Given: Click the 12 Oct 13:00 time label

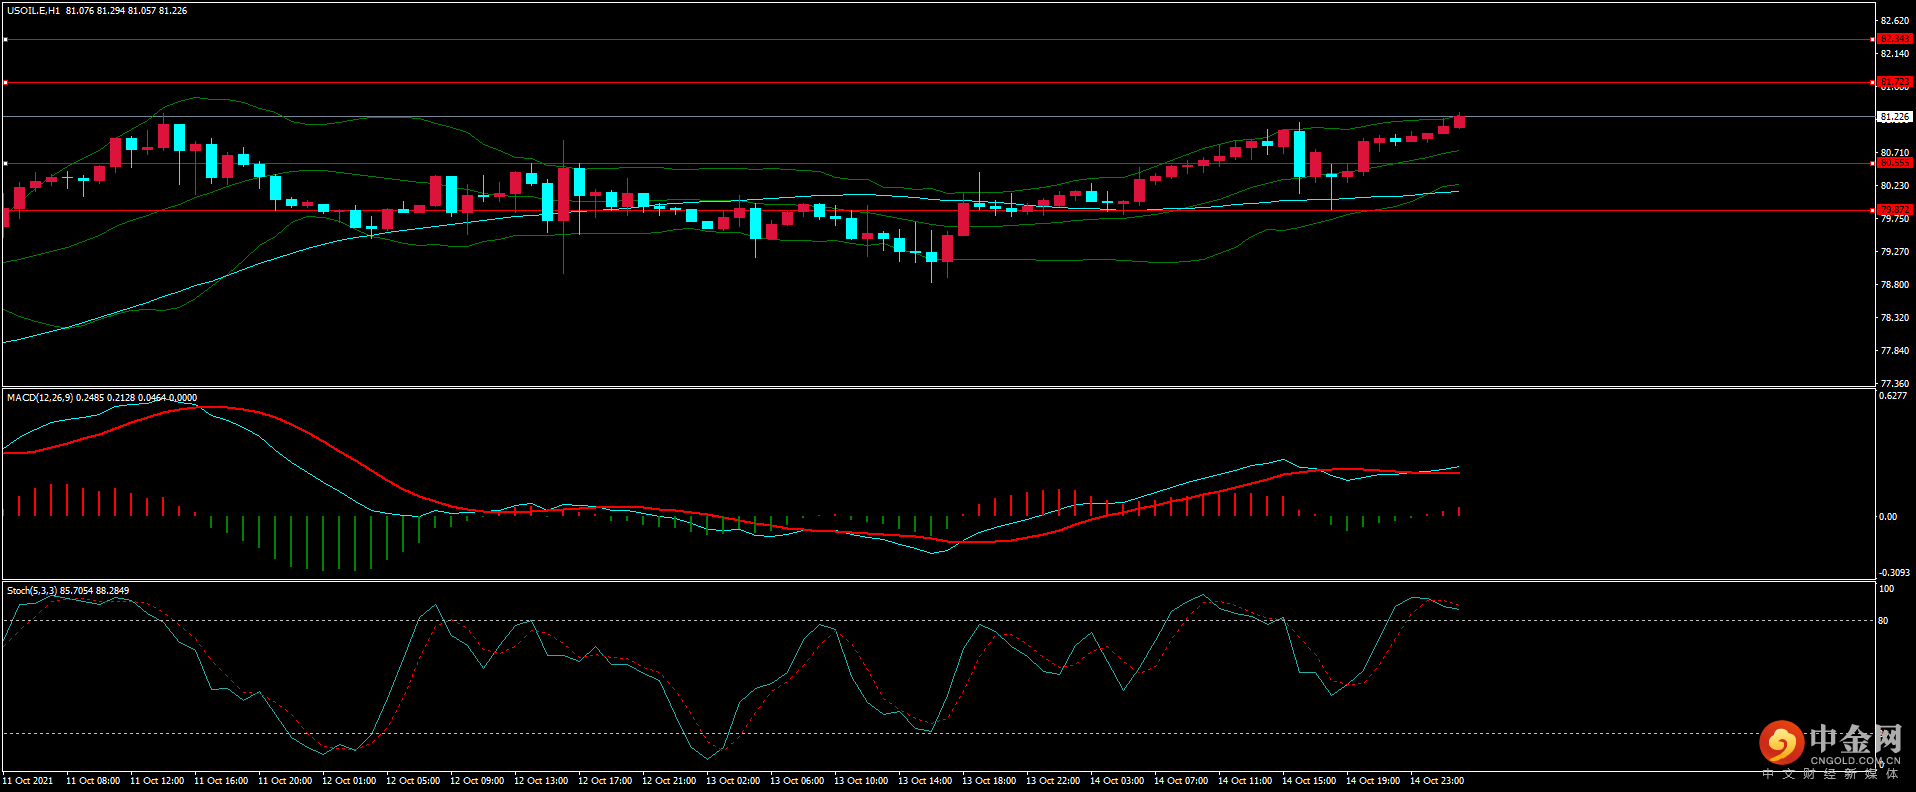Looking at the screenshot, I should (x=541, y=781).
